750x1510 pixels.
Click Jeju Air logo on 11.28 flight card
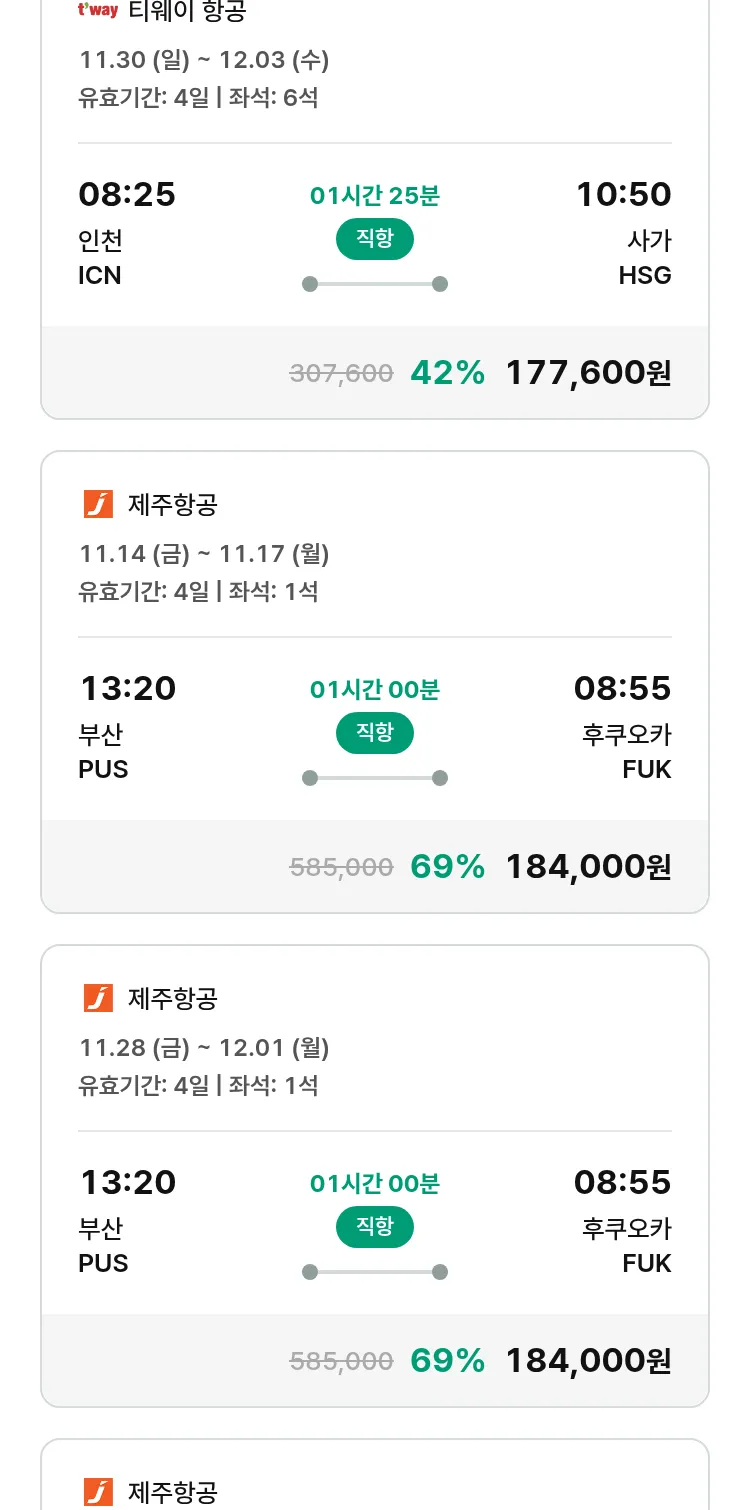(98, 998)
